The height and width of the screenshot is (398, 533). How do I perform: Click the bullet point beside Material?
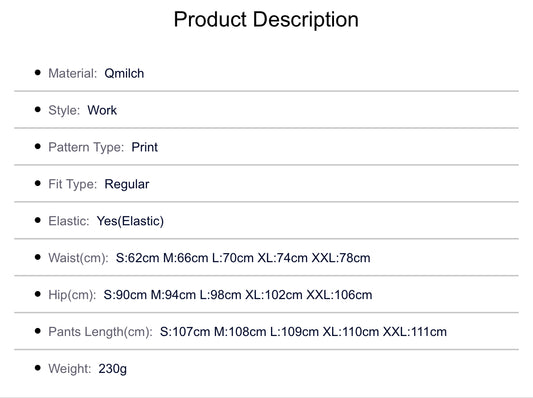(x=38, y=72)
